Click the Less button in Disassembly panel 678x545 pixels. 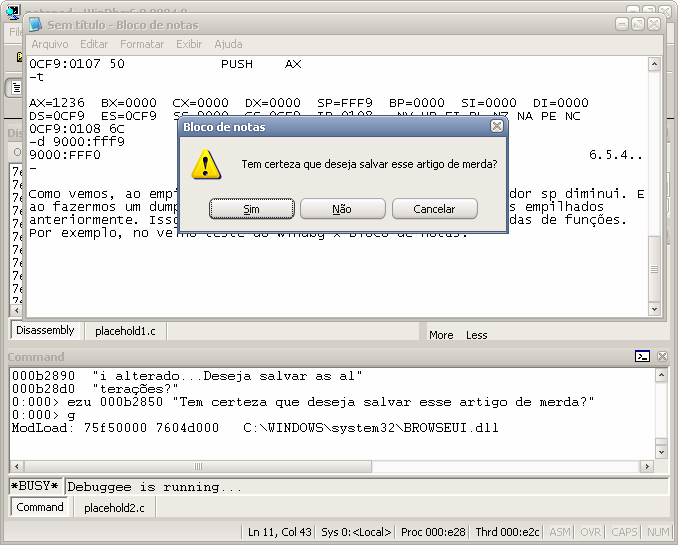pos(477,335)
